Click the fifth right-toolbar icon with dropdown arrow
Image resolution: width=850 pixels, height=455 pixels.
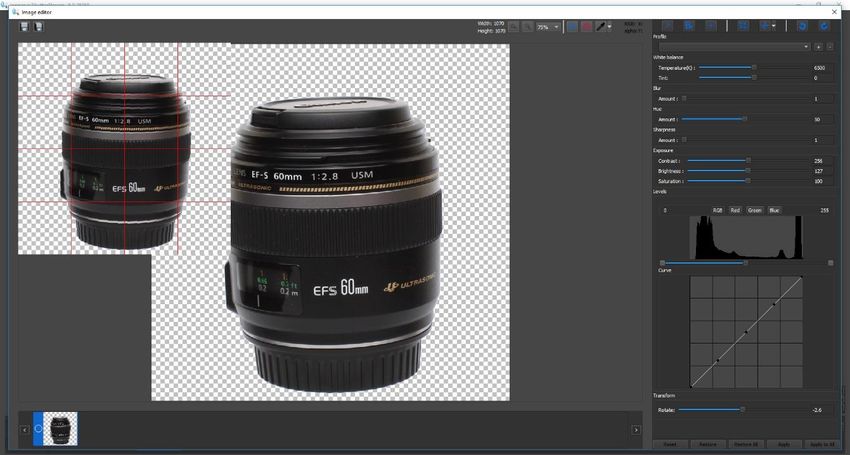coord(765,26)
